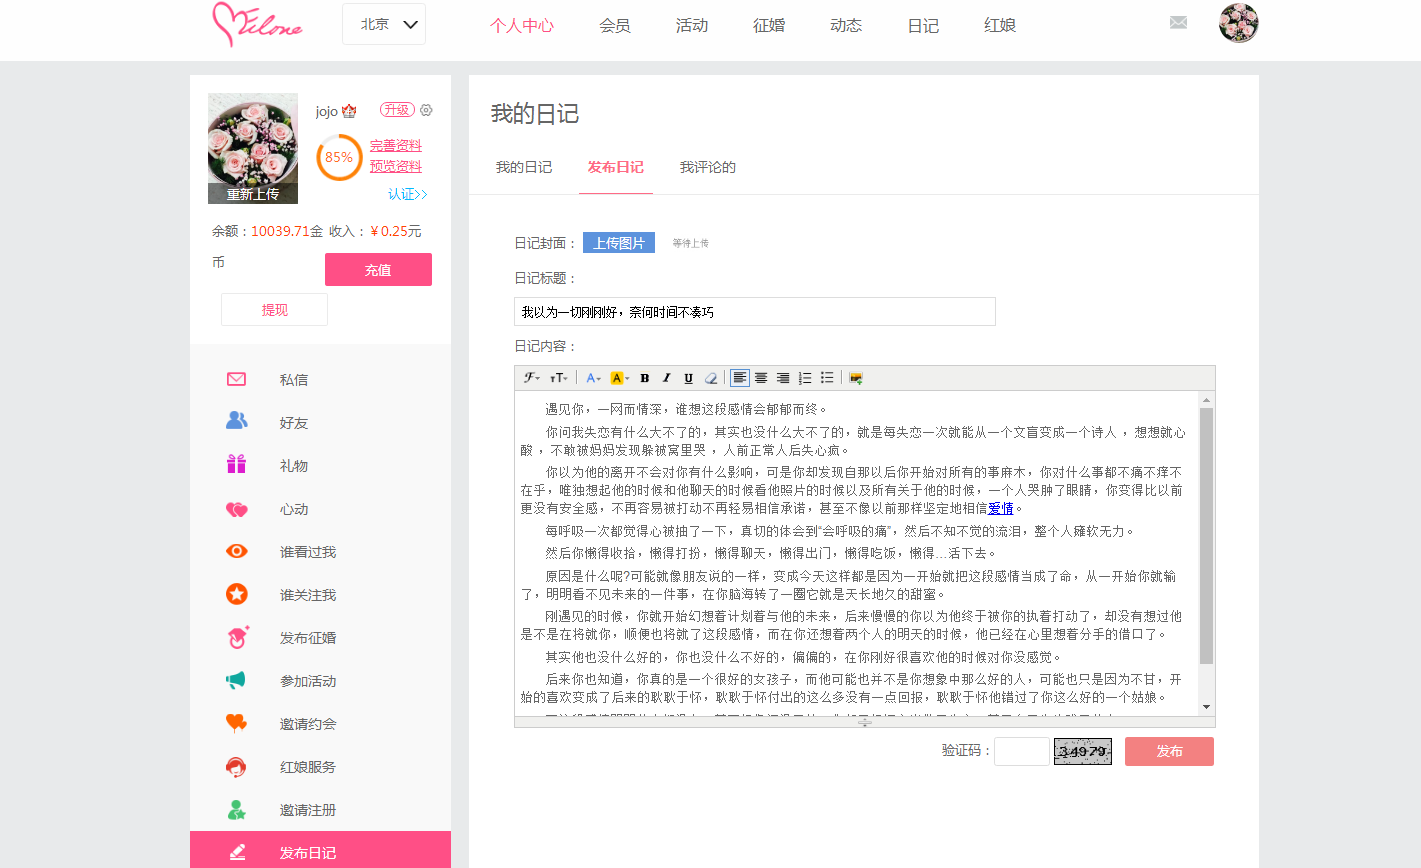Screen dimensions: 1421x868
Task: Click the settings gear next to 升级
Action: (x=426, y=110)
